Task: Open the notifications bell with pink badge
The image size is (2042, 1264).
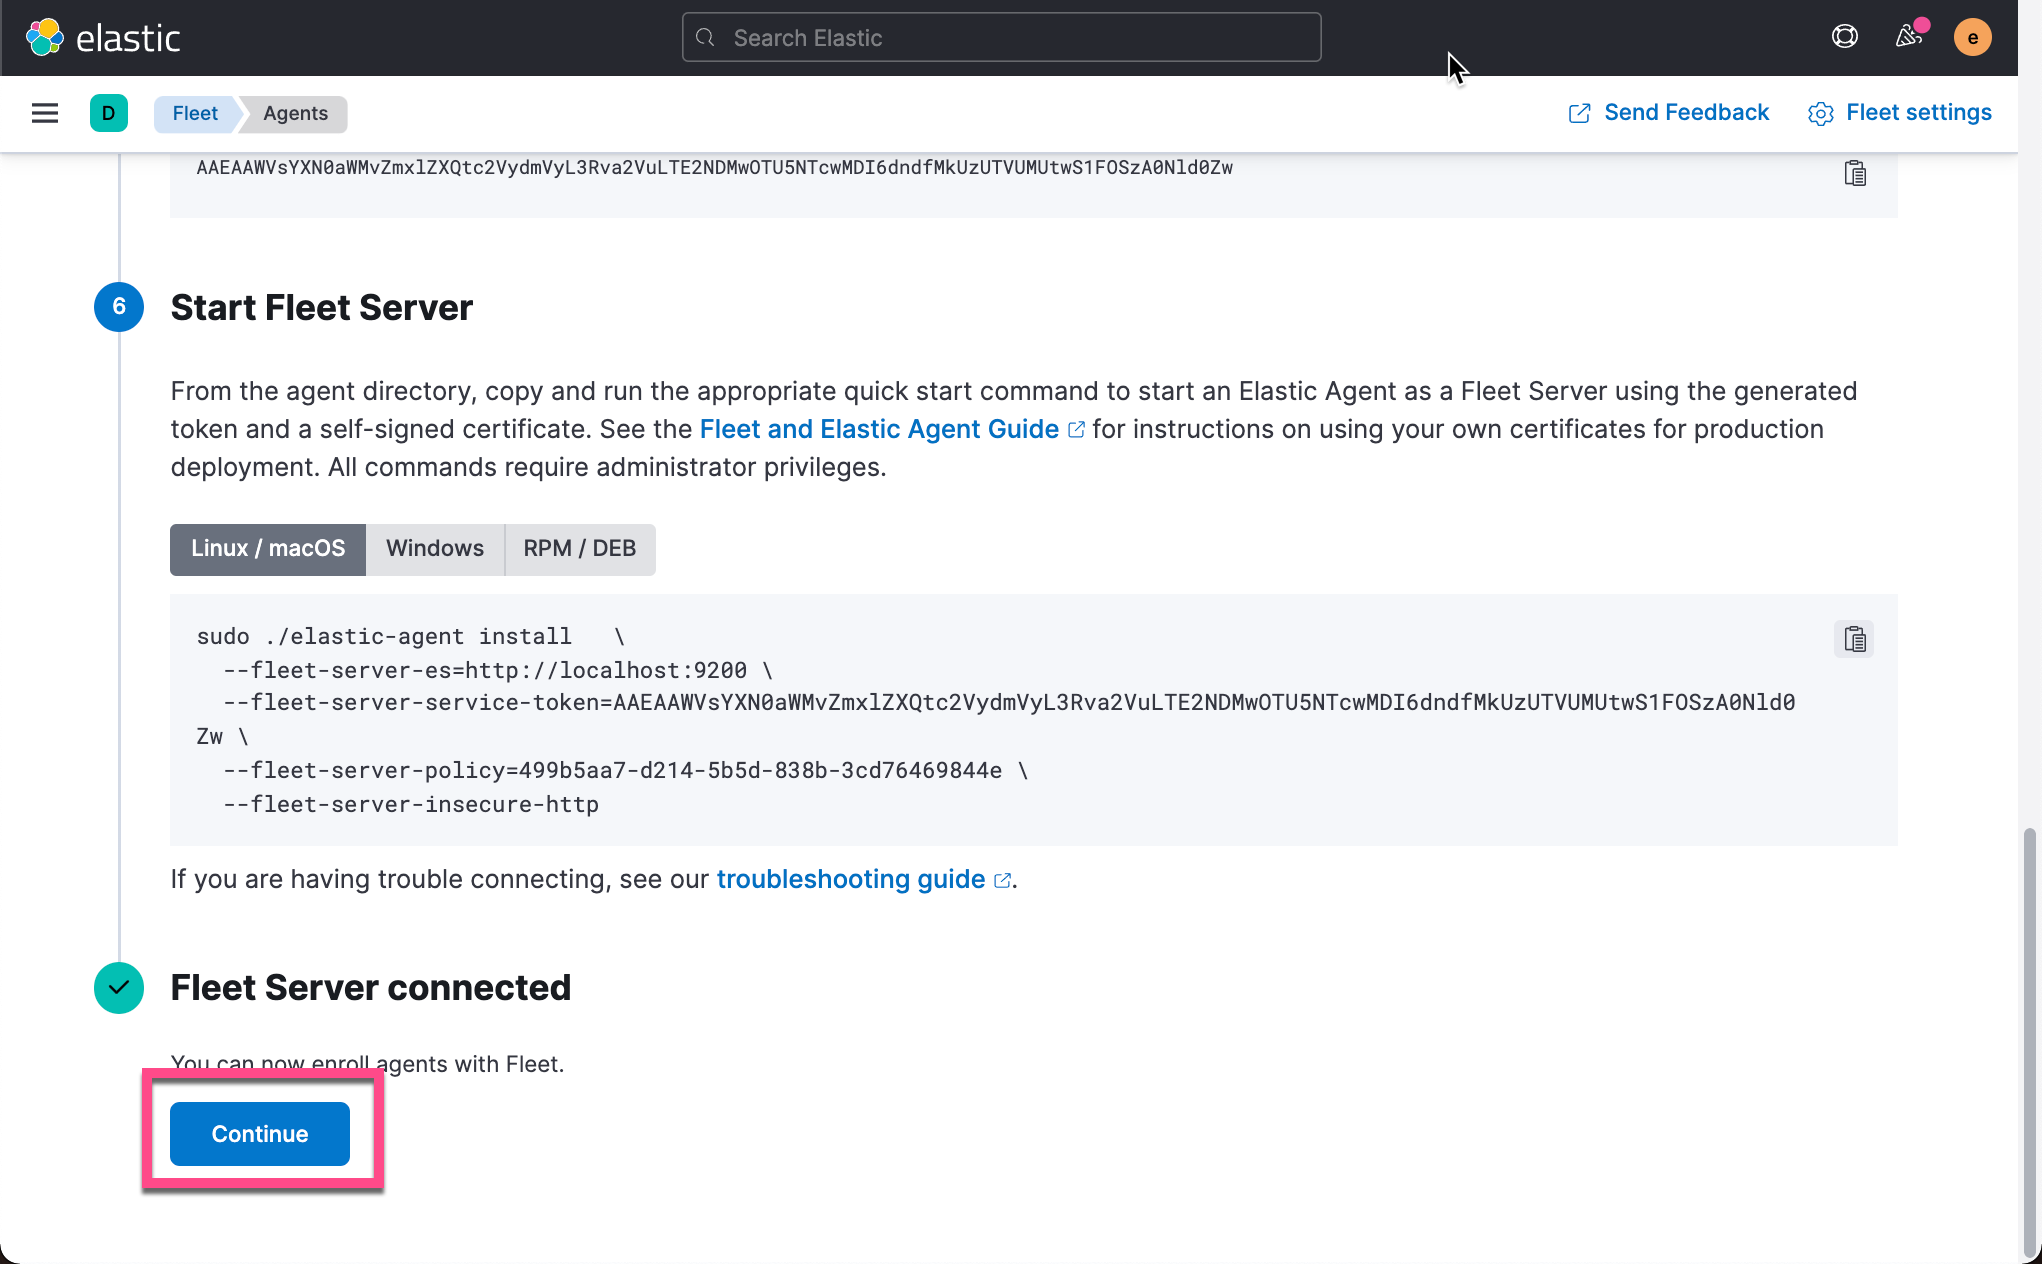Action: click(x=1908, y=37)
